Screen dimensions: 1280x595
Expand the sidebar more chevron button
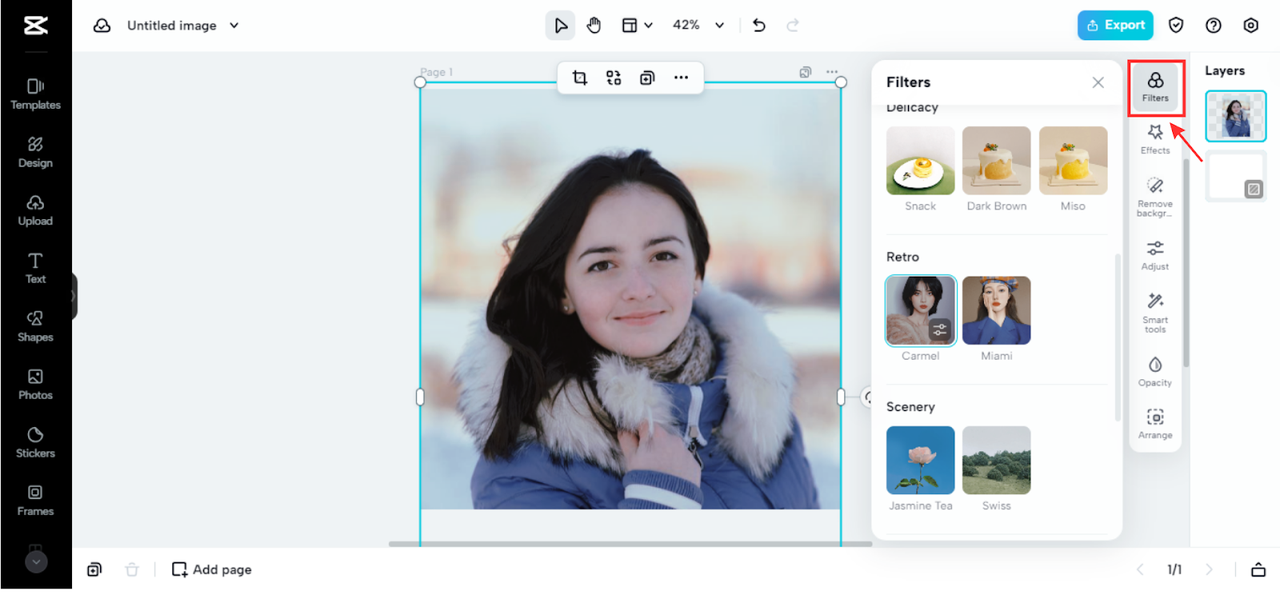click(36, 562)
